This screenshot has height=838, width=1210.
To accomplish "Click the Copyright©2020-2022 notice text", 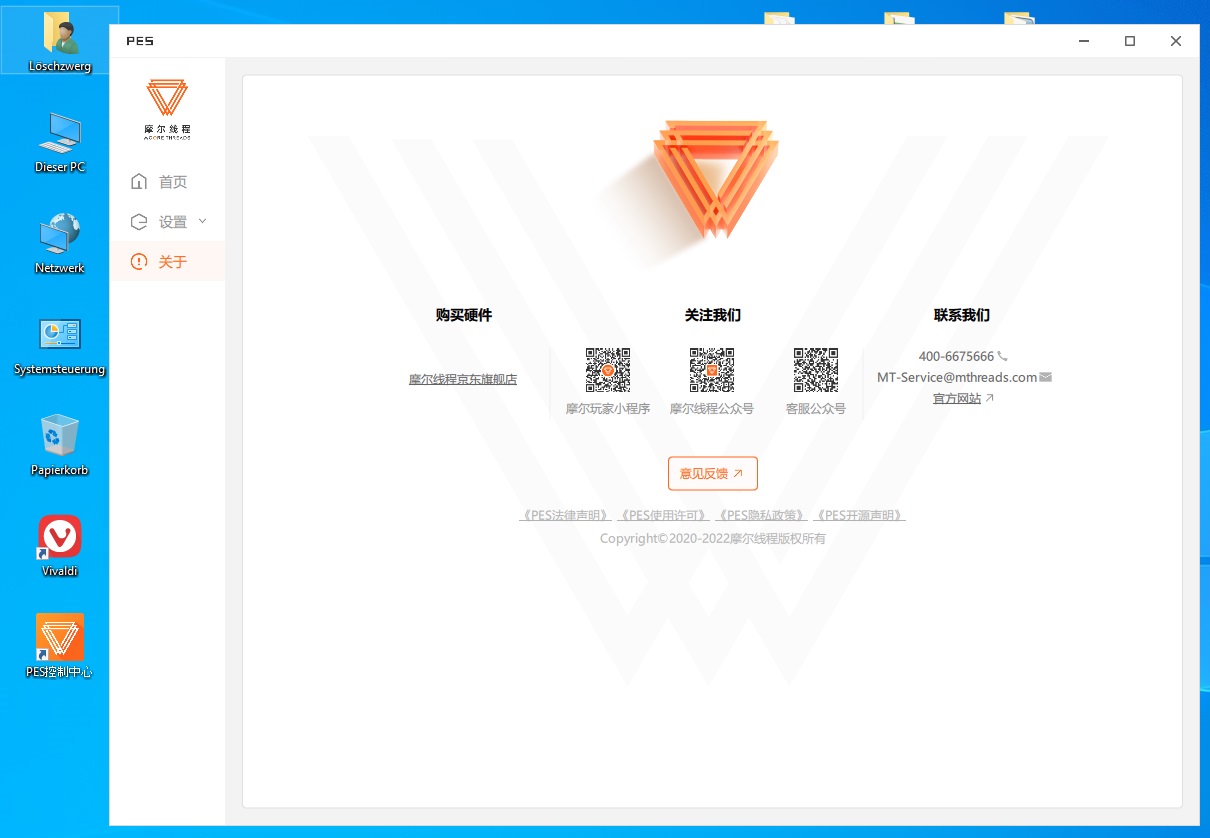I will (x=713, y=539).
